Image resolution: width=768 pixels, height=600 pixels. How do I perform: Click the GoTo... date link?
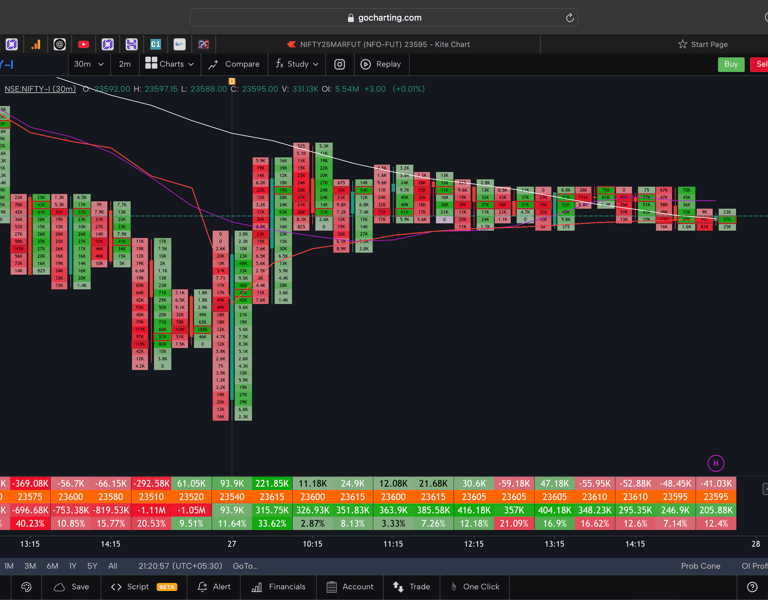(245, 566)
